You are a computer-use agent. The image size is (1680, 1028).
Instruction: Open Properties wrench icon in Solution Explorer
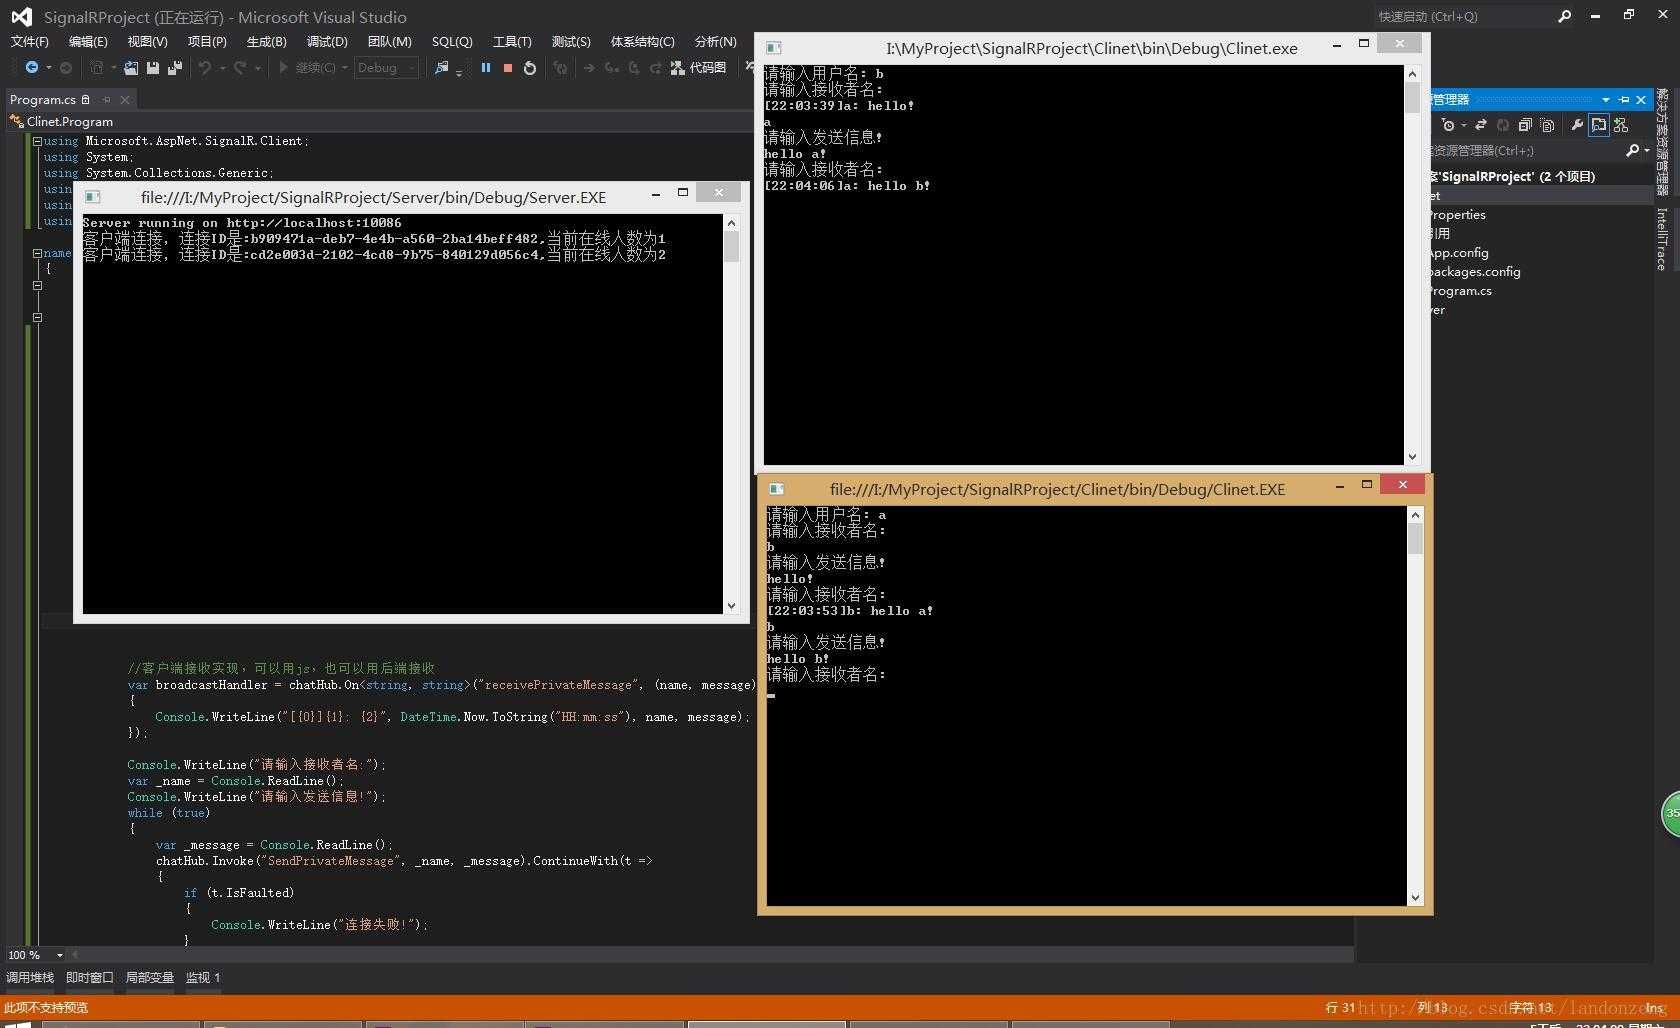(x=1577, y=125)
